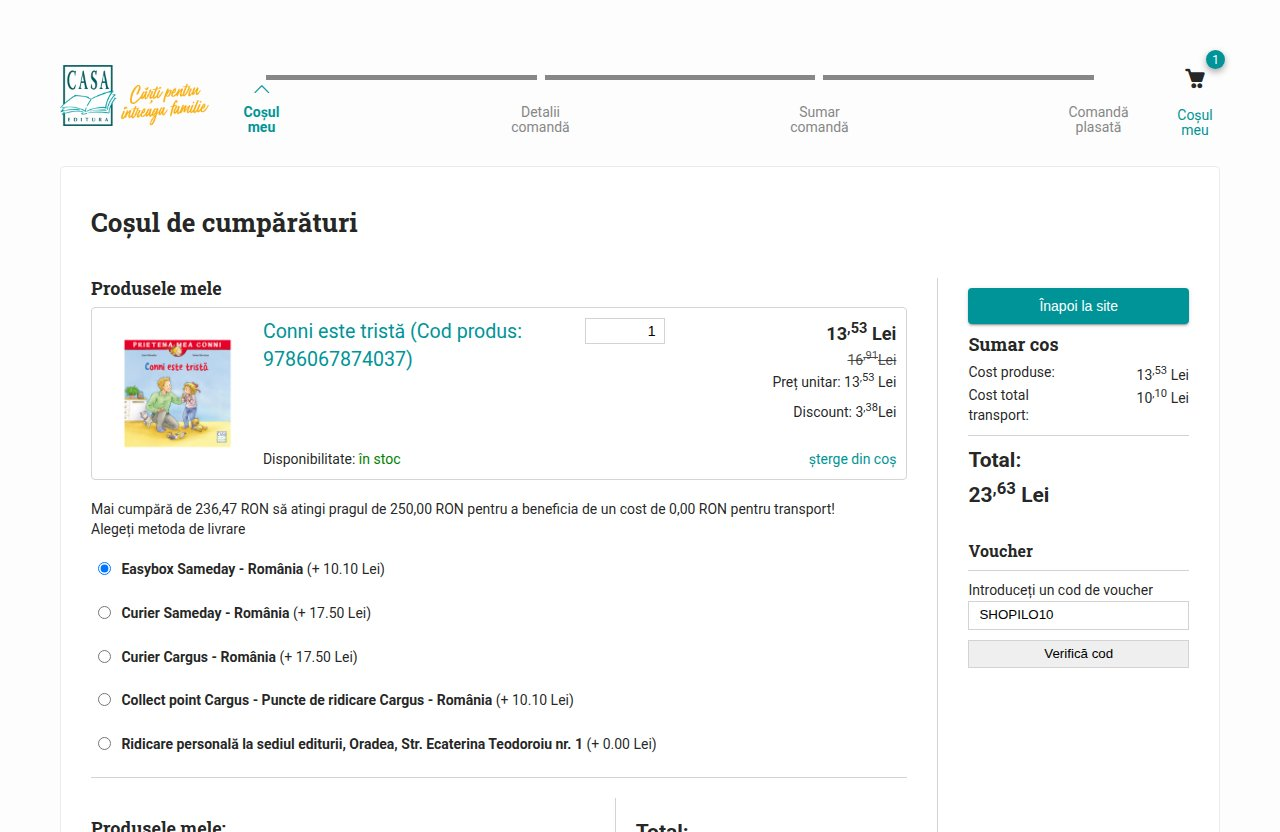Viewport: 1280px width, 832px height.
Task: Click the Cost total transport 10,10 Lei value
Action: tap(1163, 397)
